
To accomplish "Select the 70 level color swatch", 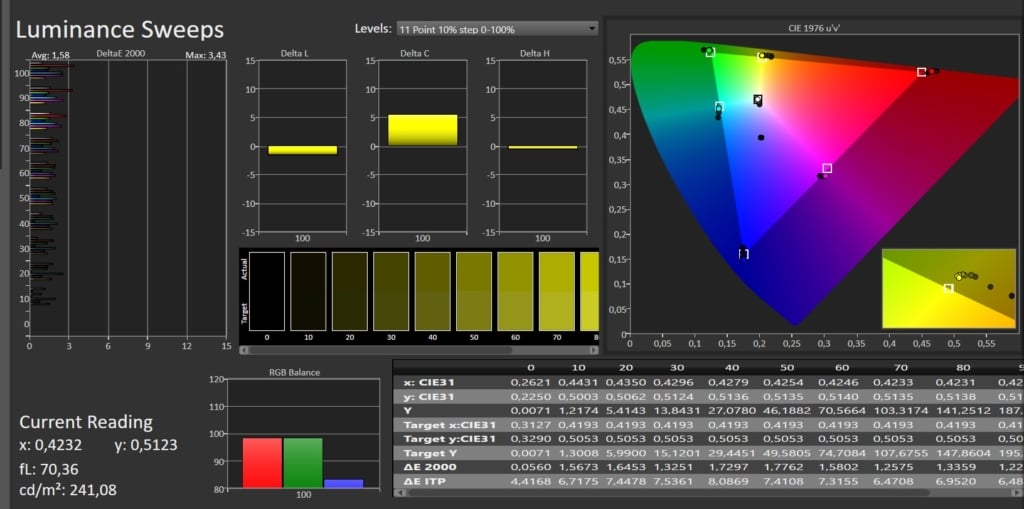I will (557, 291).
